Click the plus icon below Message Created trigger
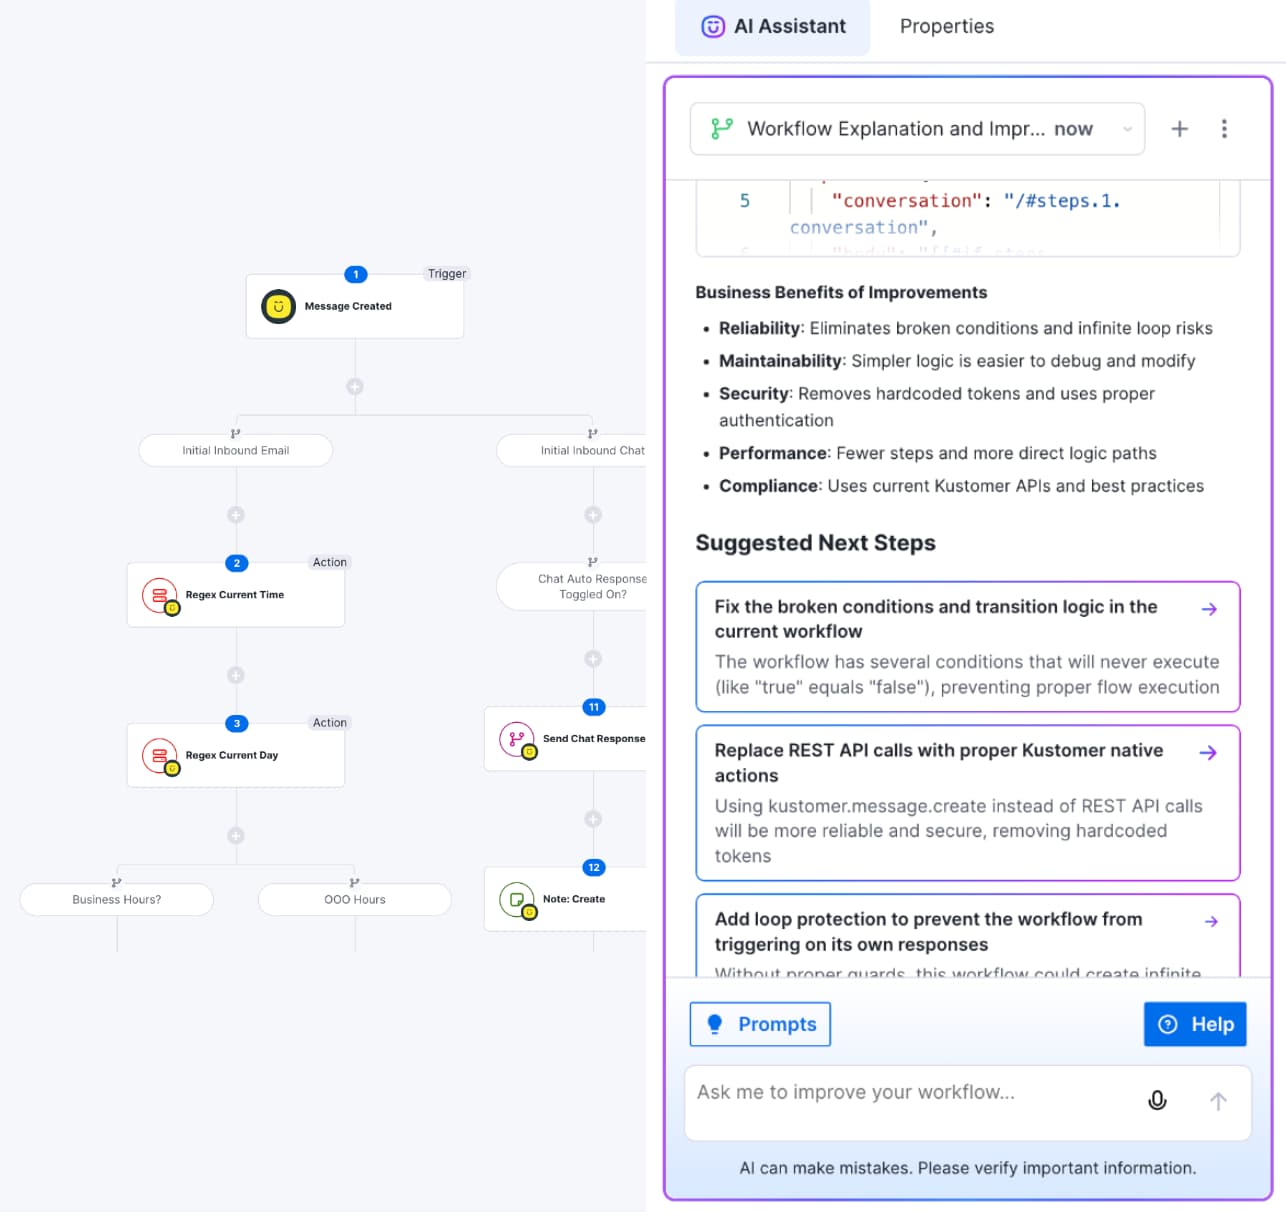 (355, 385)
